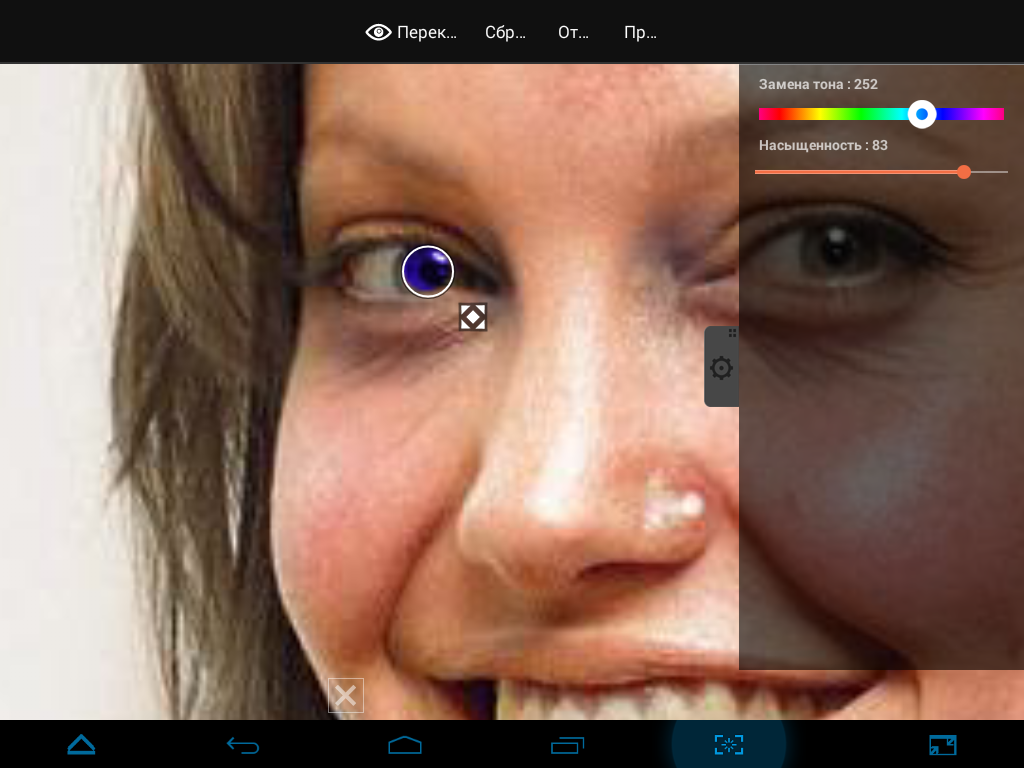This screenshot has width=1024, height=768.
Task: Click the Насыщенность : 83 label
Action: (823, 145)
